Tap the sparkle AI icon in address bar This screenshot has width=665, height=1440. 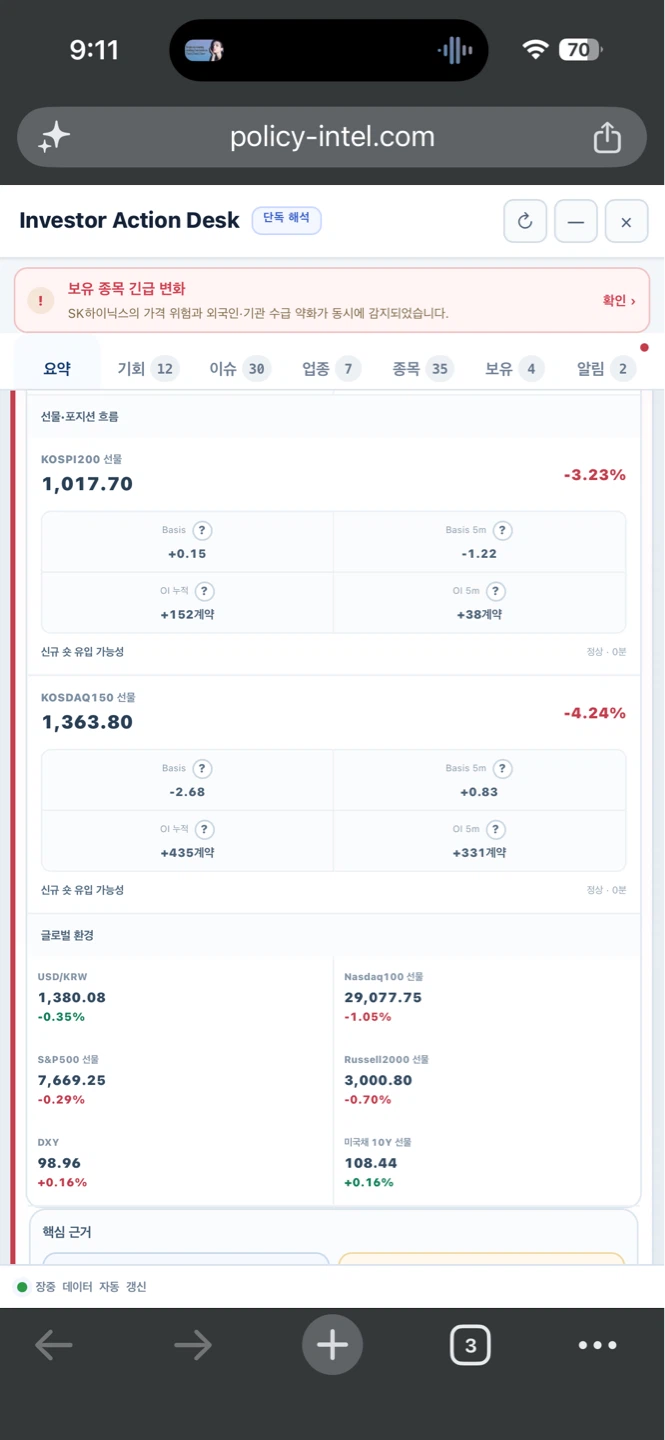click(54, 138)
